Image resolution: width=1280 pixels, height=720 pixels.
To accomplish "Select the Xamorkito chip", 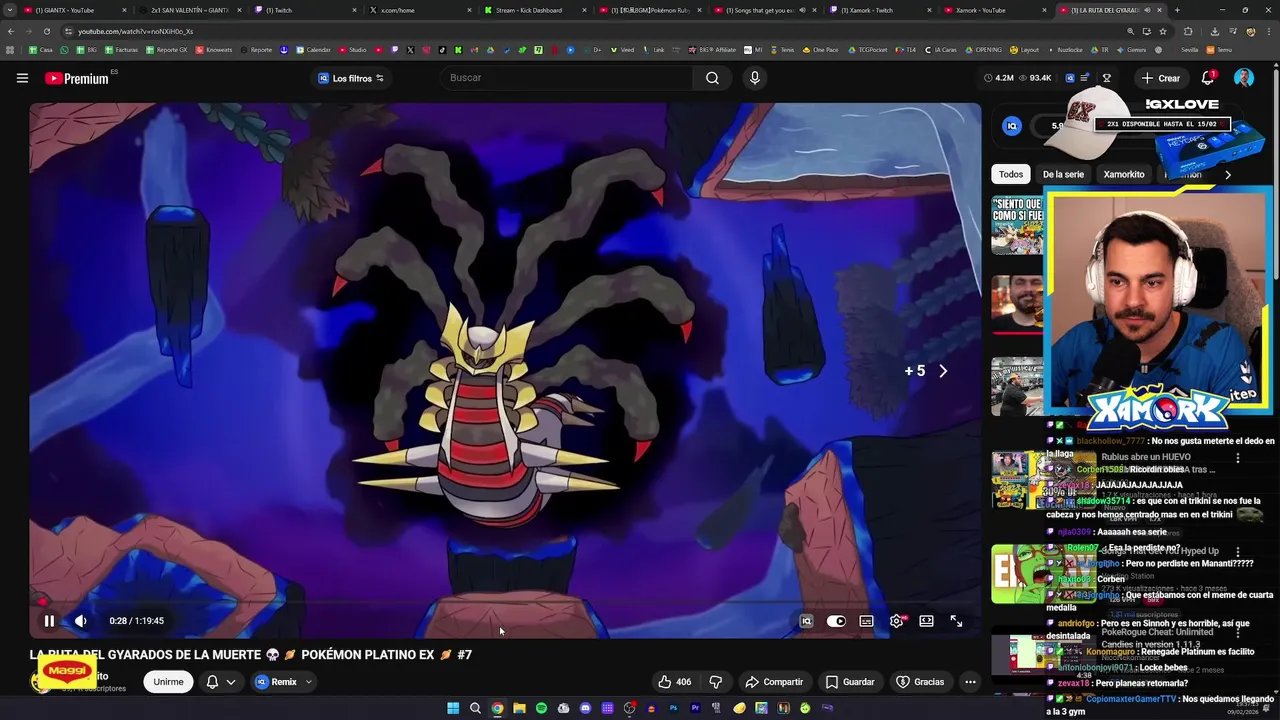I will (x=1123, y=174).
